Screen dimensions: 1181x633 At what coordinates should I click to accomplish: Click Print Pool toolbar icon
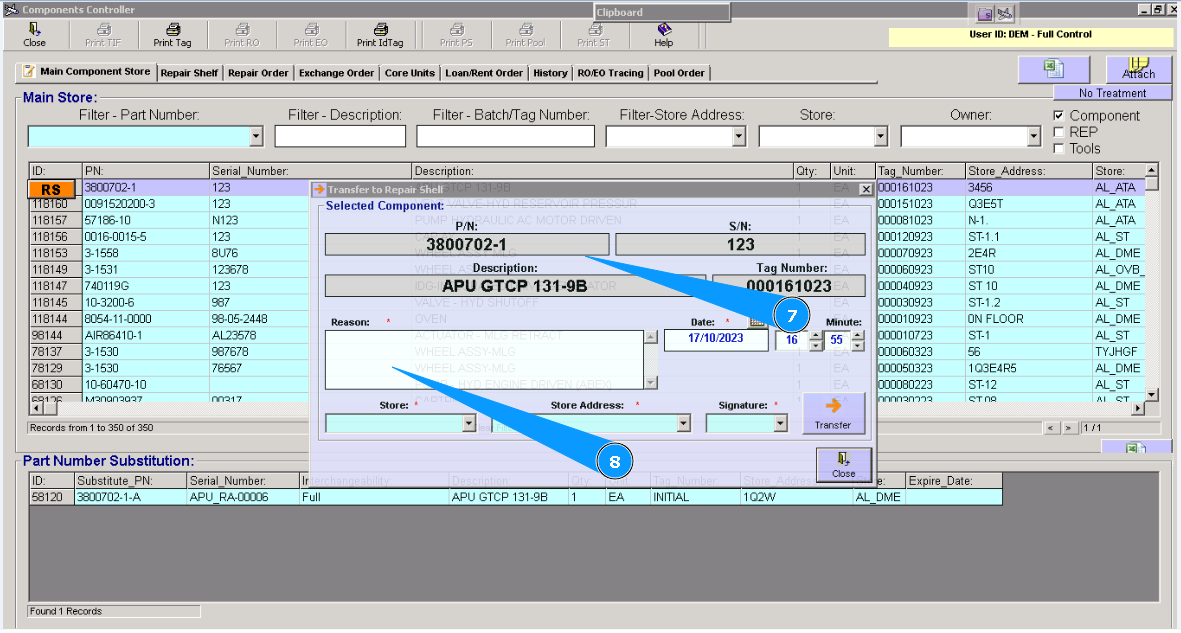525,35
